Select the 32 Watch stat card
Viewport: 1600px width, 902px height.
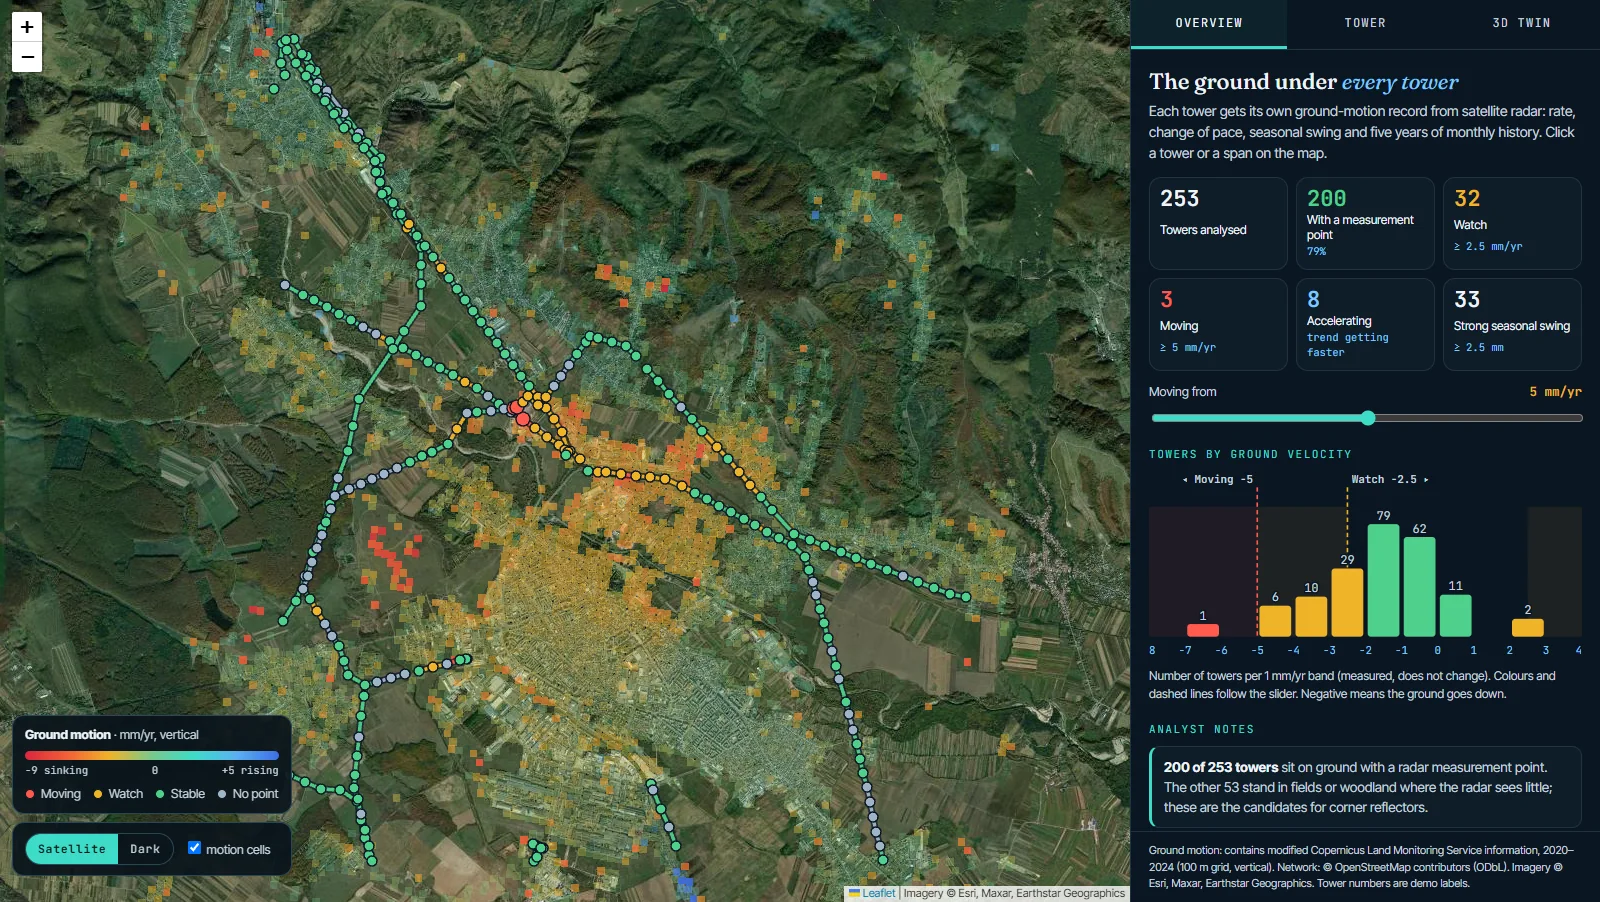pos(1512,223)
